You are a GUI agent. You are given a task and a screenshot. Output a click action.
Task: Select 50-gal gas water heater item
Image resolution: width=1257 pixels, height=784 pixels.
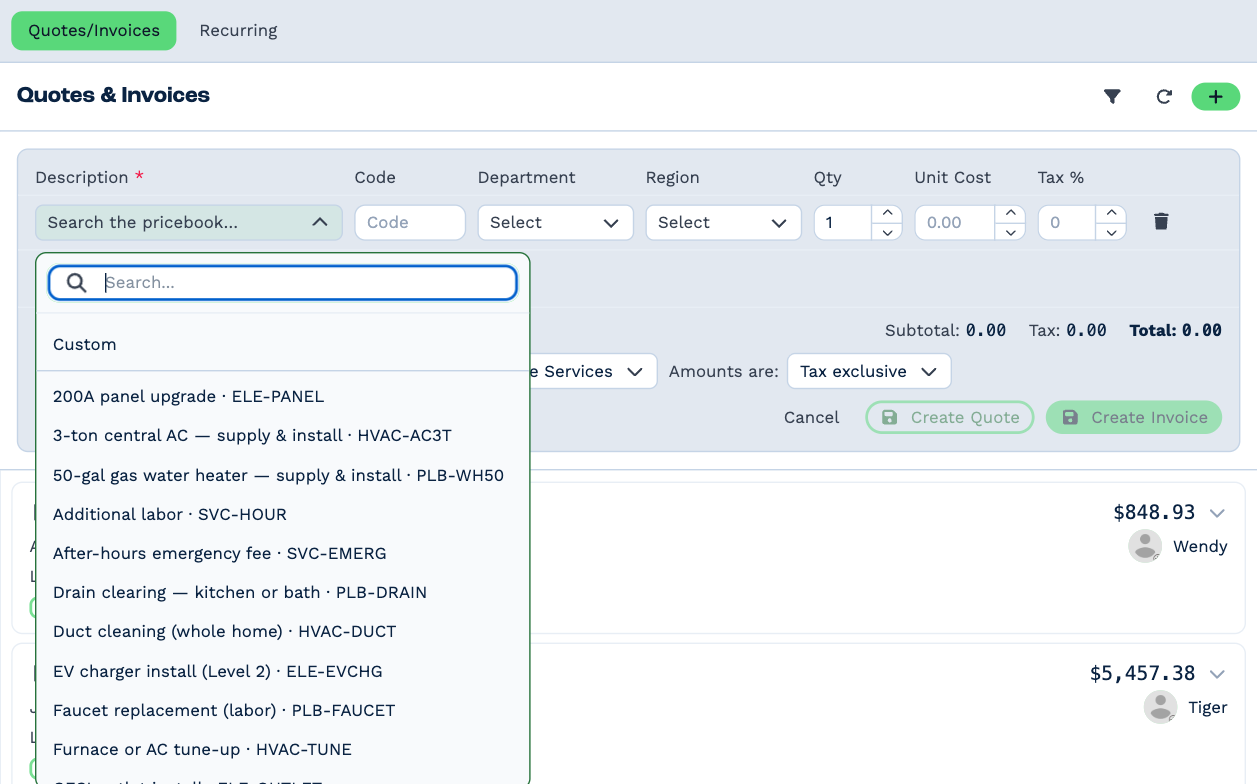click(x=283, y=475)
